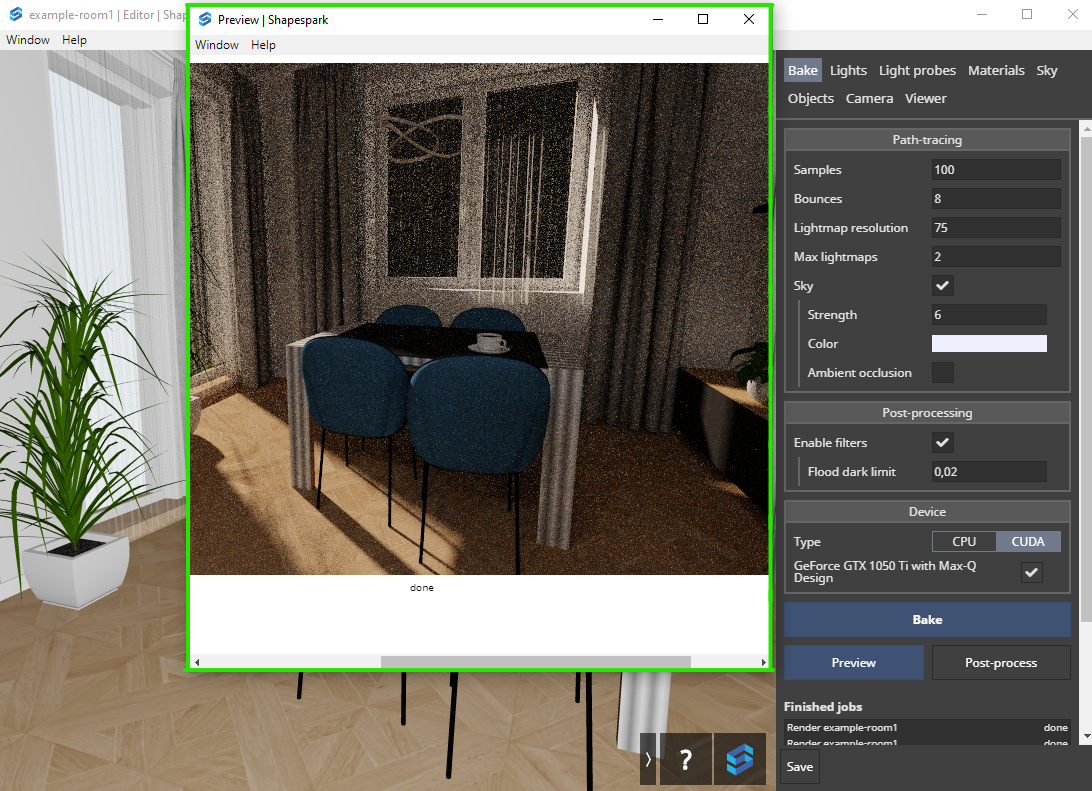Select CPU as device type
1092x791 pixels.
tap(964, 542)
